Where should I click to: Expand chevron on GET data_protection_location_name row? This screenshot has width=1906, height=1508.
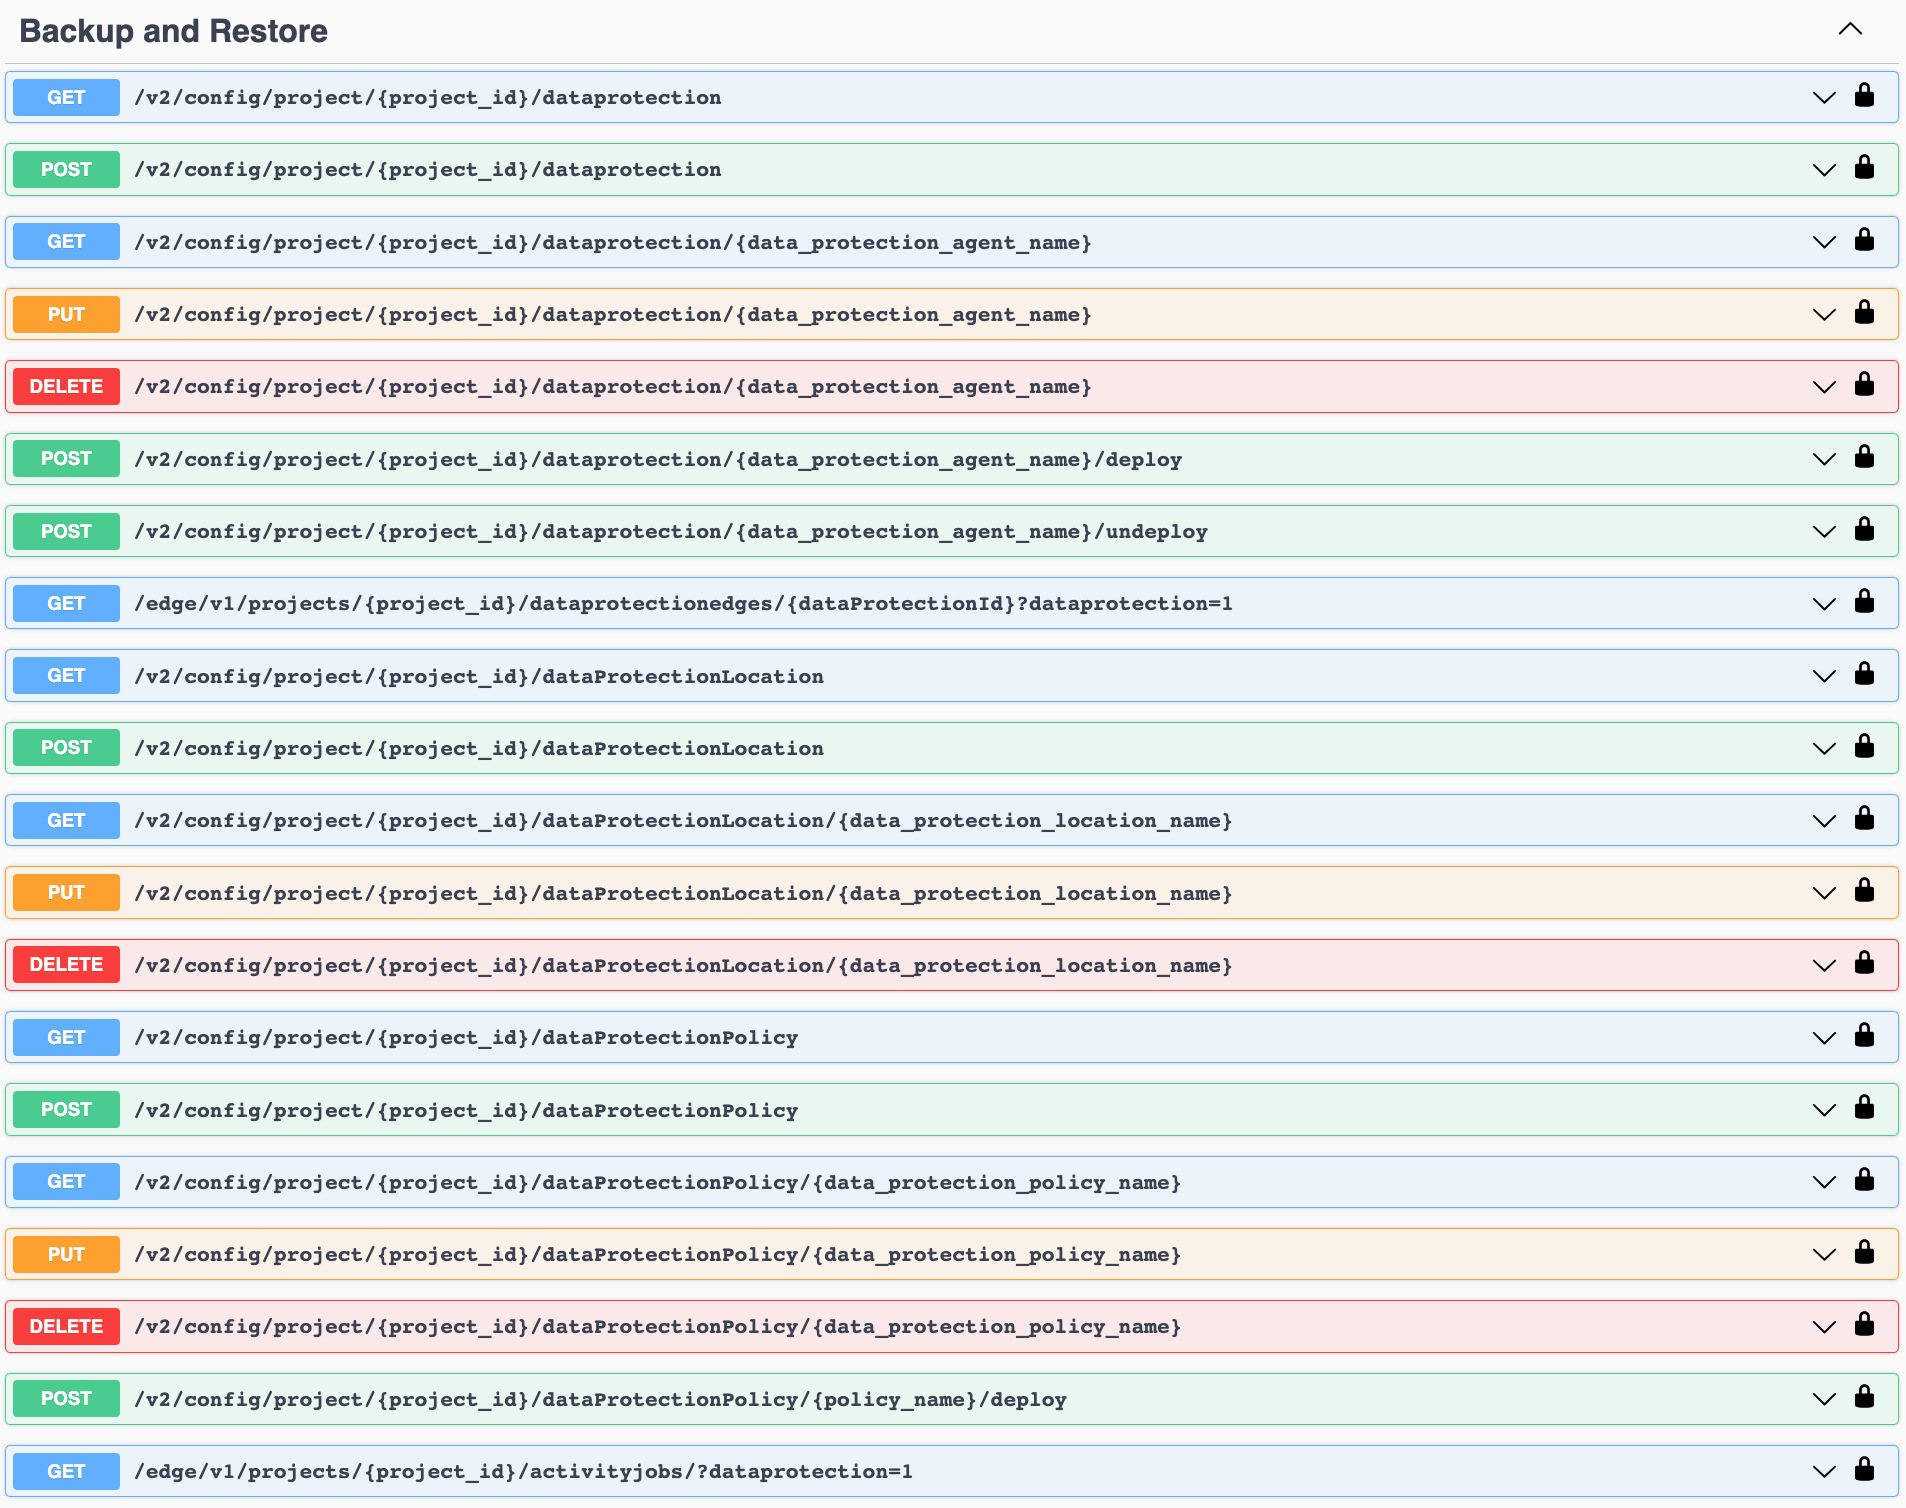click(x=1824, y=821)
